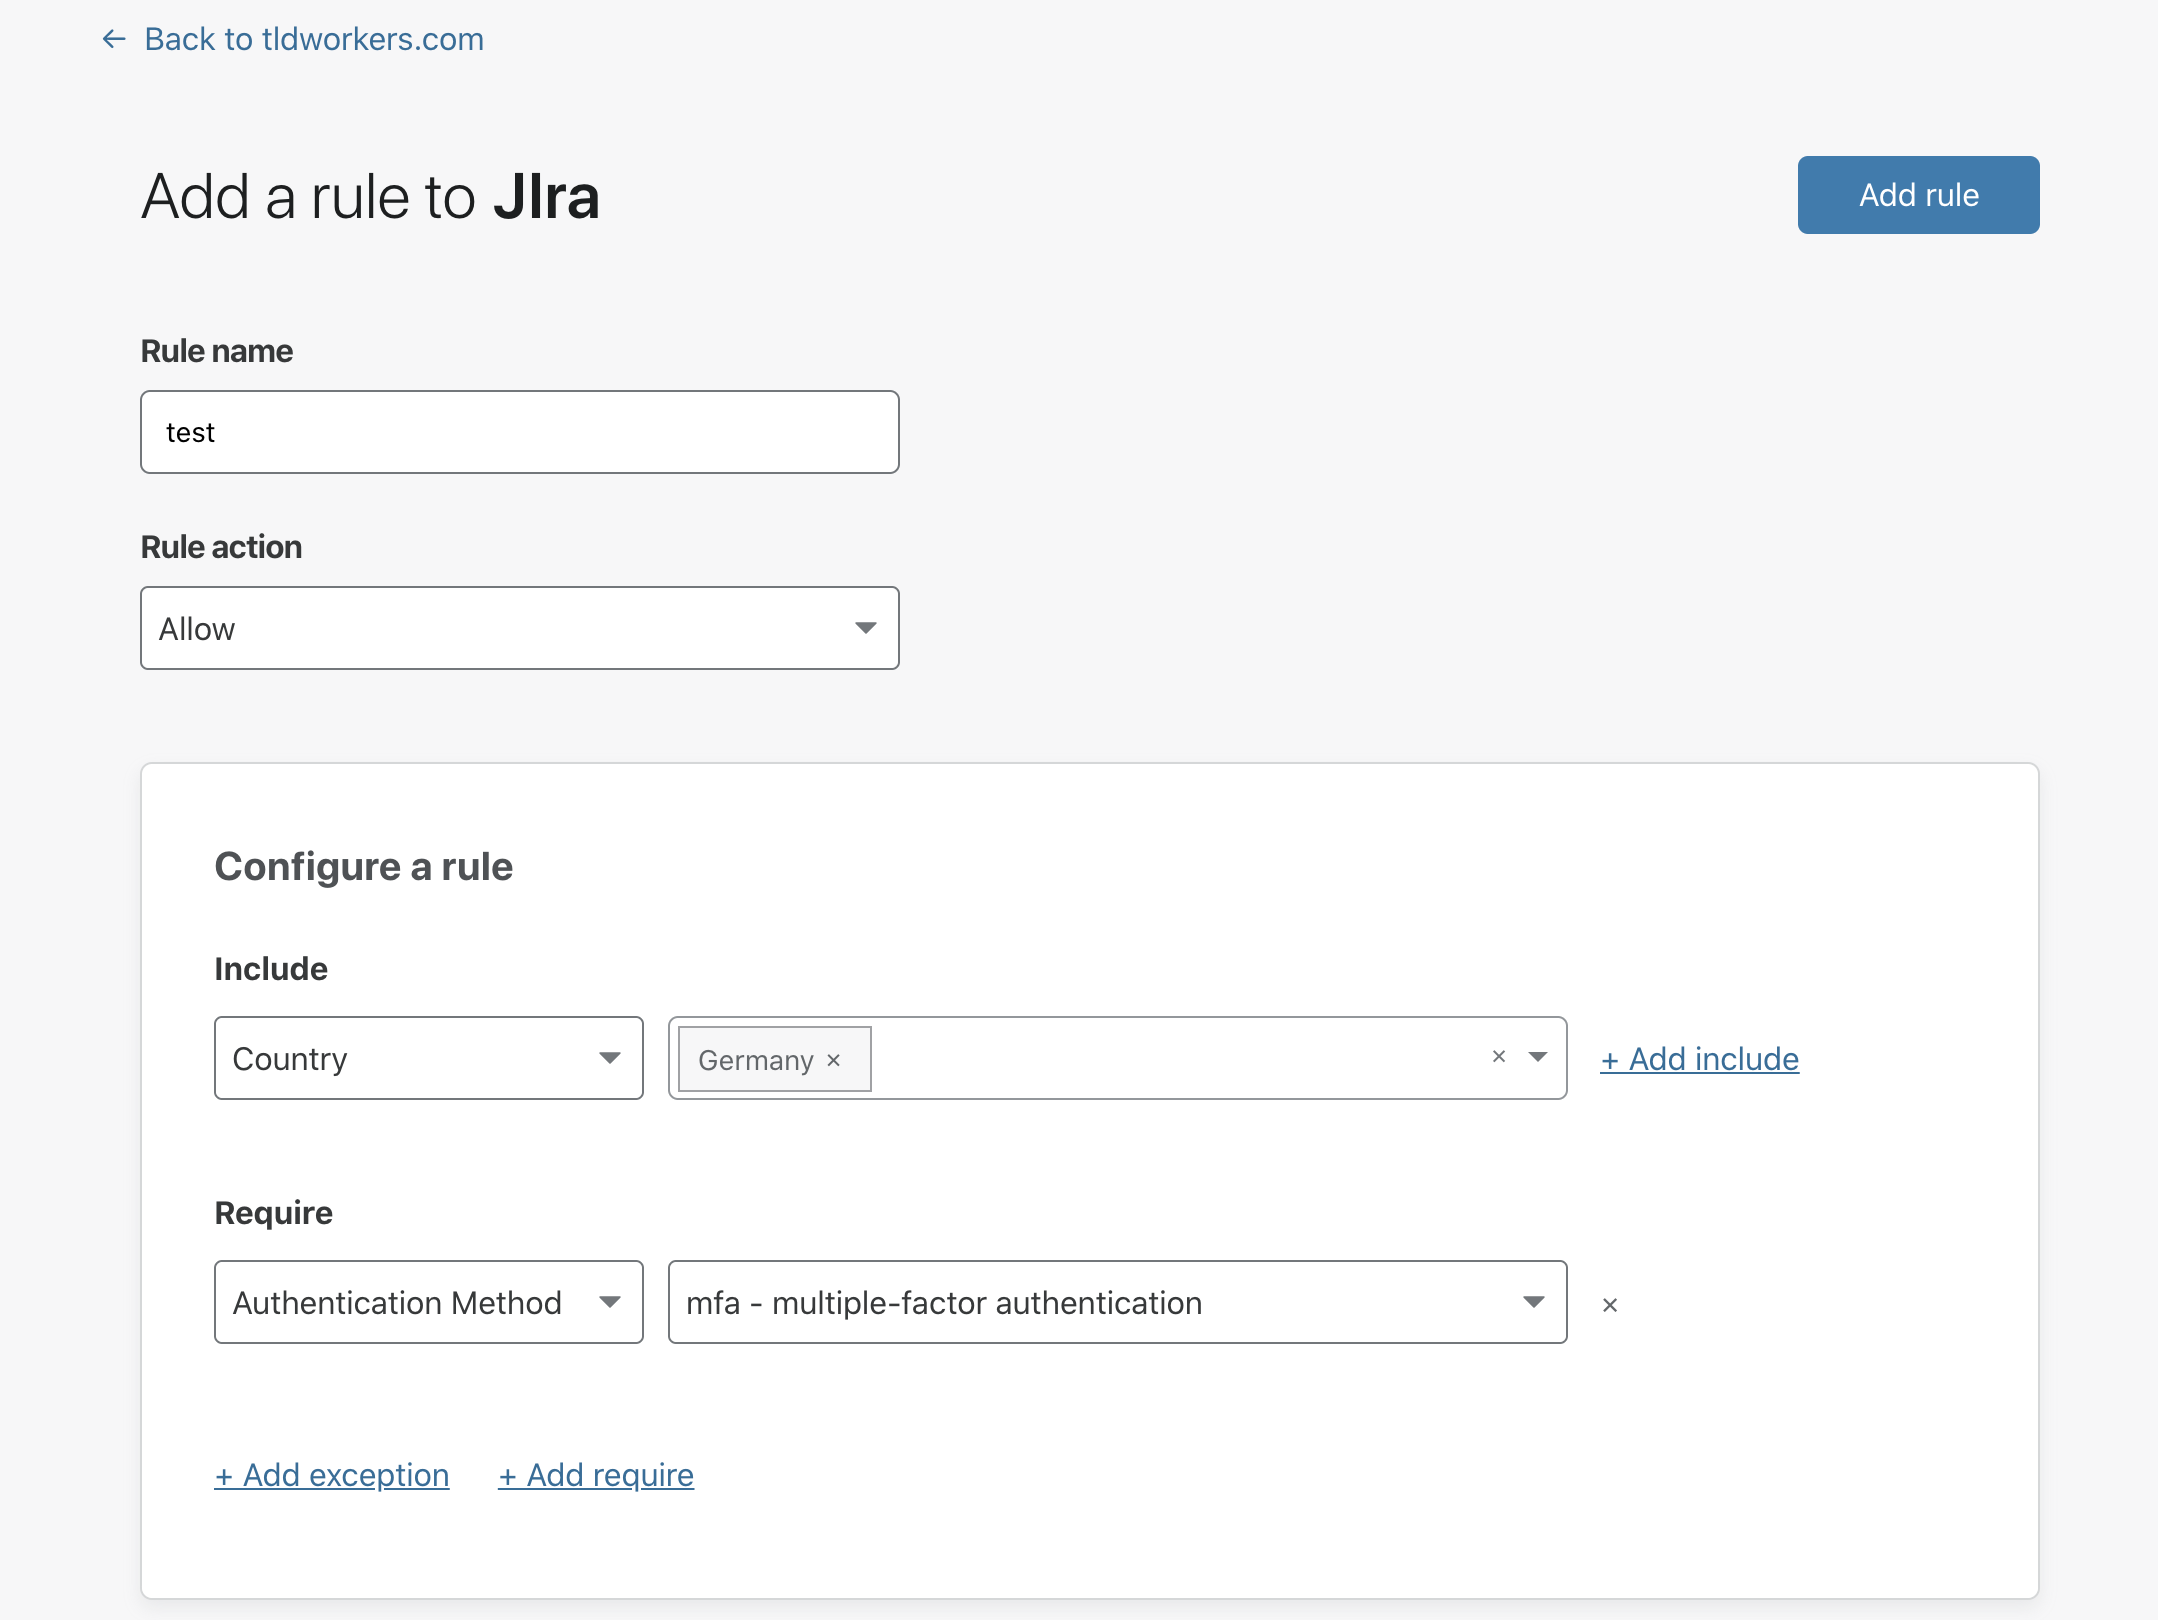This screenshot has height=1620, width=2158.
Task: Open the Country selector dropdown
Action: pos(428,1058)
